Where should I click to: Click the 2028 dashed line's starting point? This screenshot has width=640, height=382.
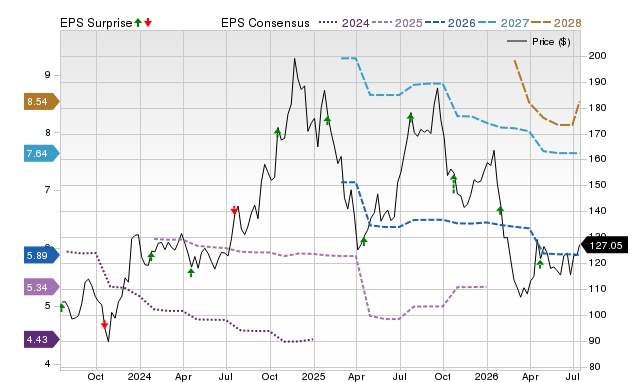[514, 60]
